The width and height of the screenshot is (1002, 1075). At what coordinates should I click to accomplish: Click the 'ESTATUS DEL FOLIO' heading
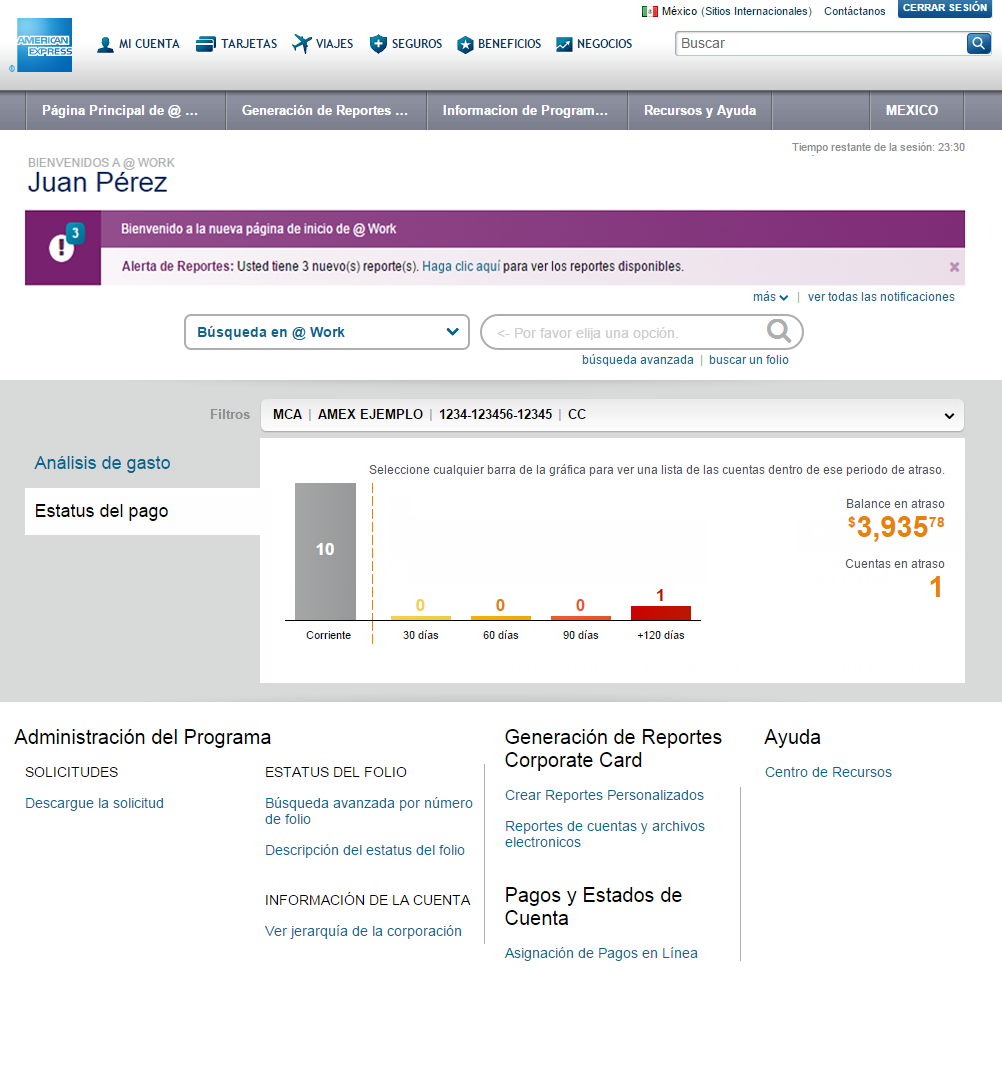click(x=336, y=772)
